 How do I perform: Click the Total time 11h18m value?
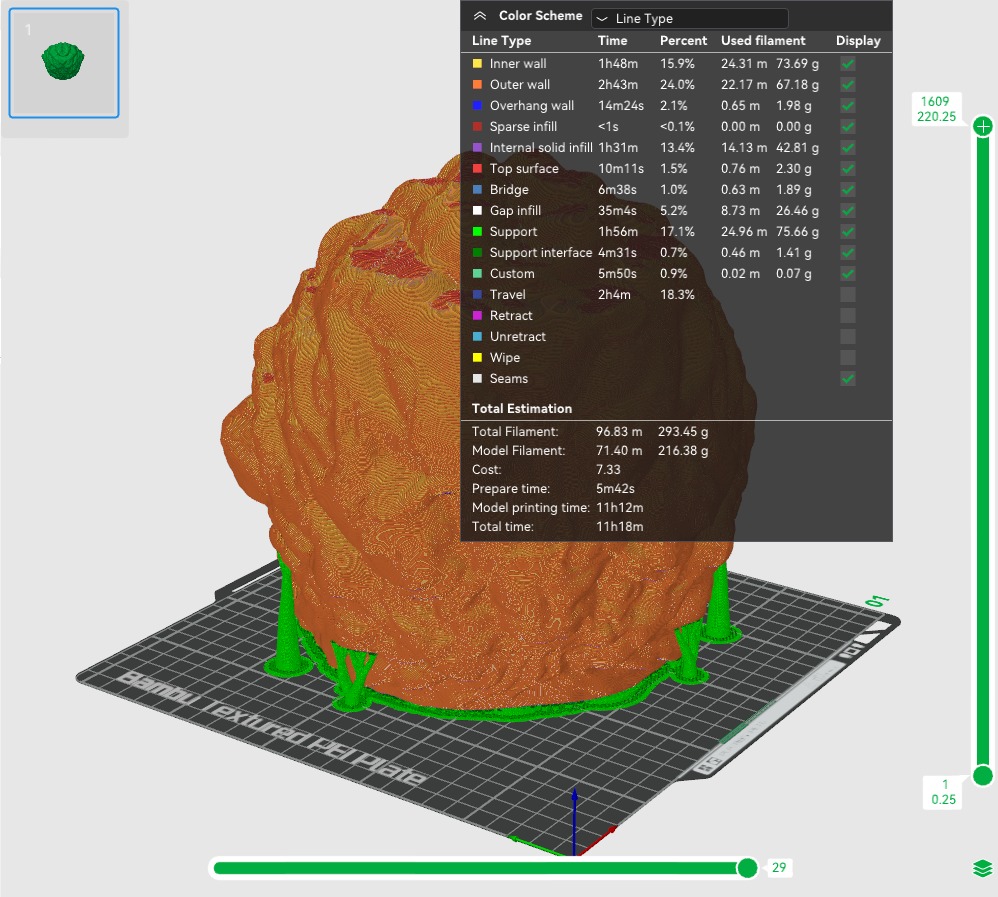click(619, 527)
